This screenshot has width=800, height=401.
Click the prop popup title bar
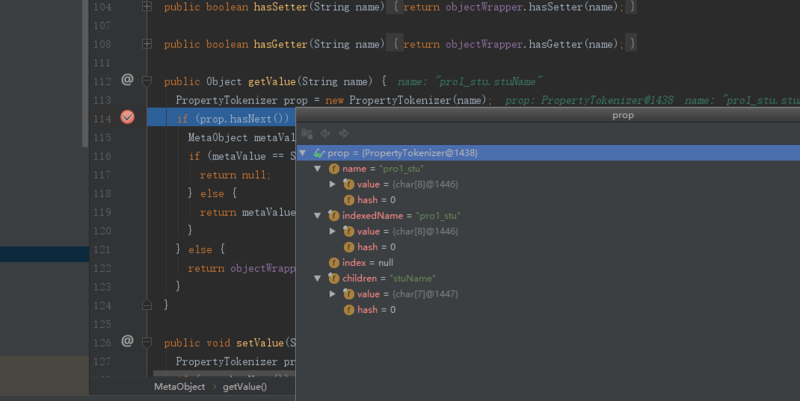pos(548,115)
